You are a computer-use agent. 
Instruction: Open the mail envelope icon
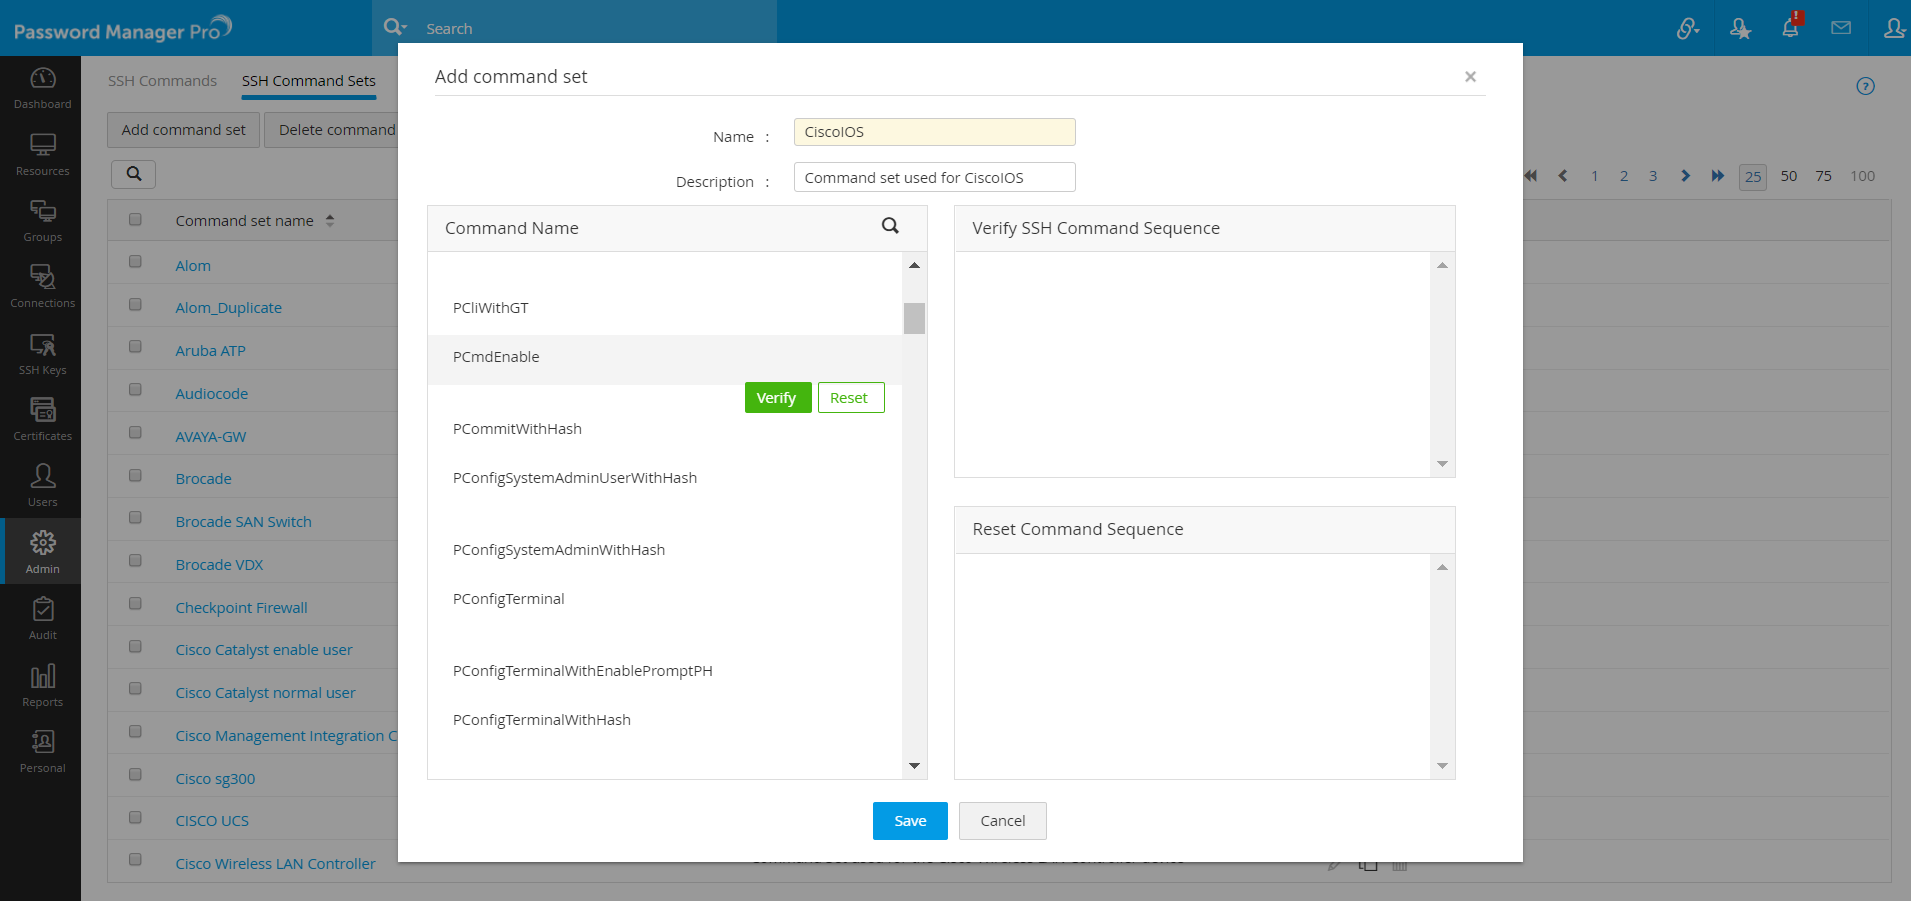pos(1841,28)
